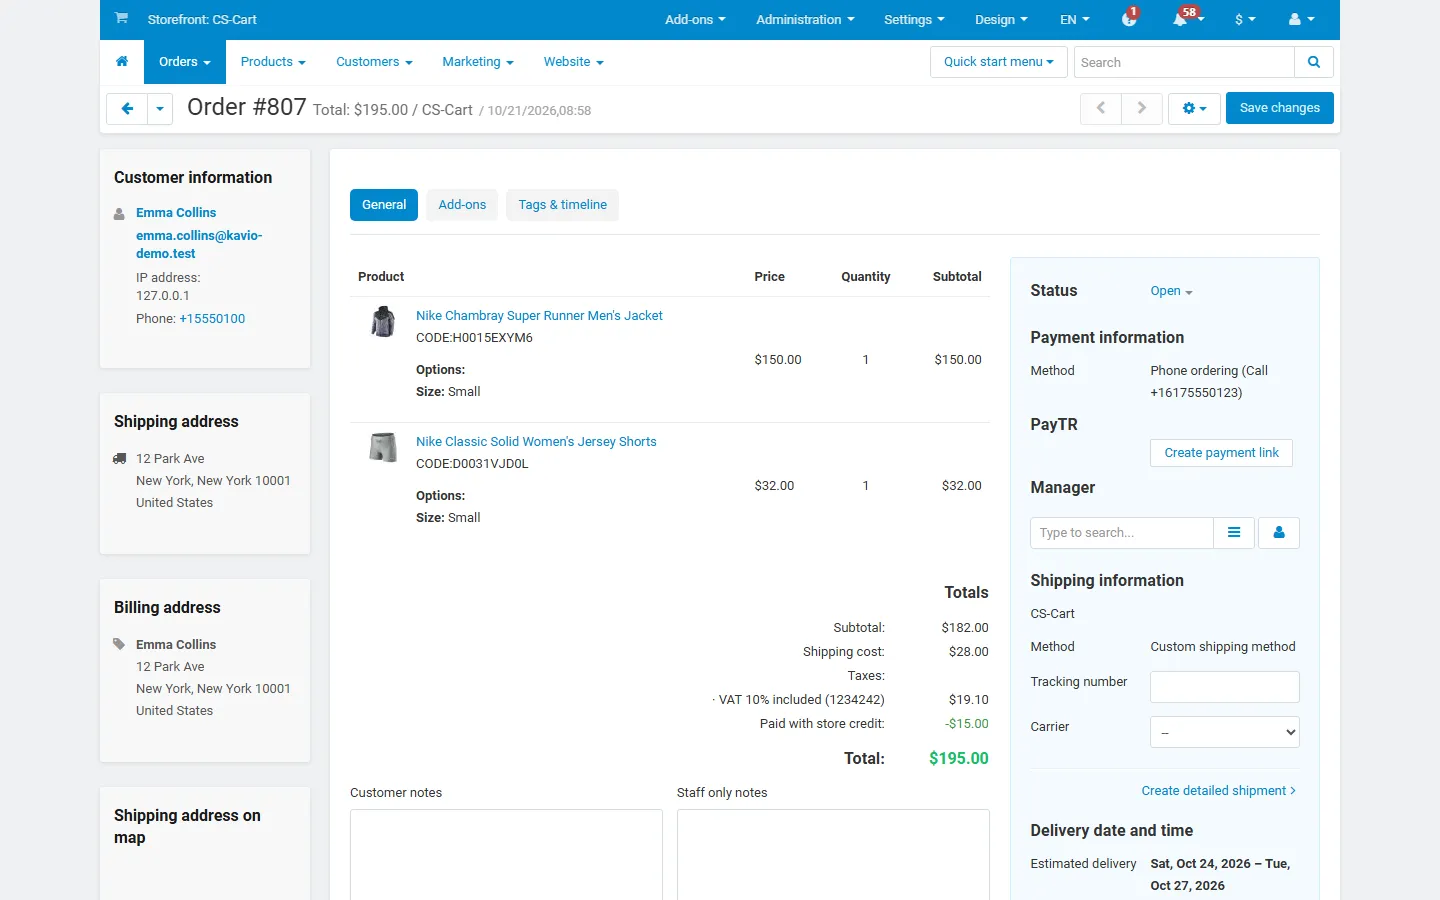Open the Orders menu
The image size is (1440, 900).
click(x=185, y=62)
